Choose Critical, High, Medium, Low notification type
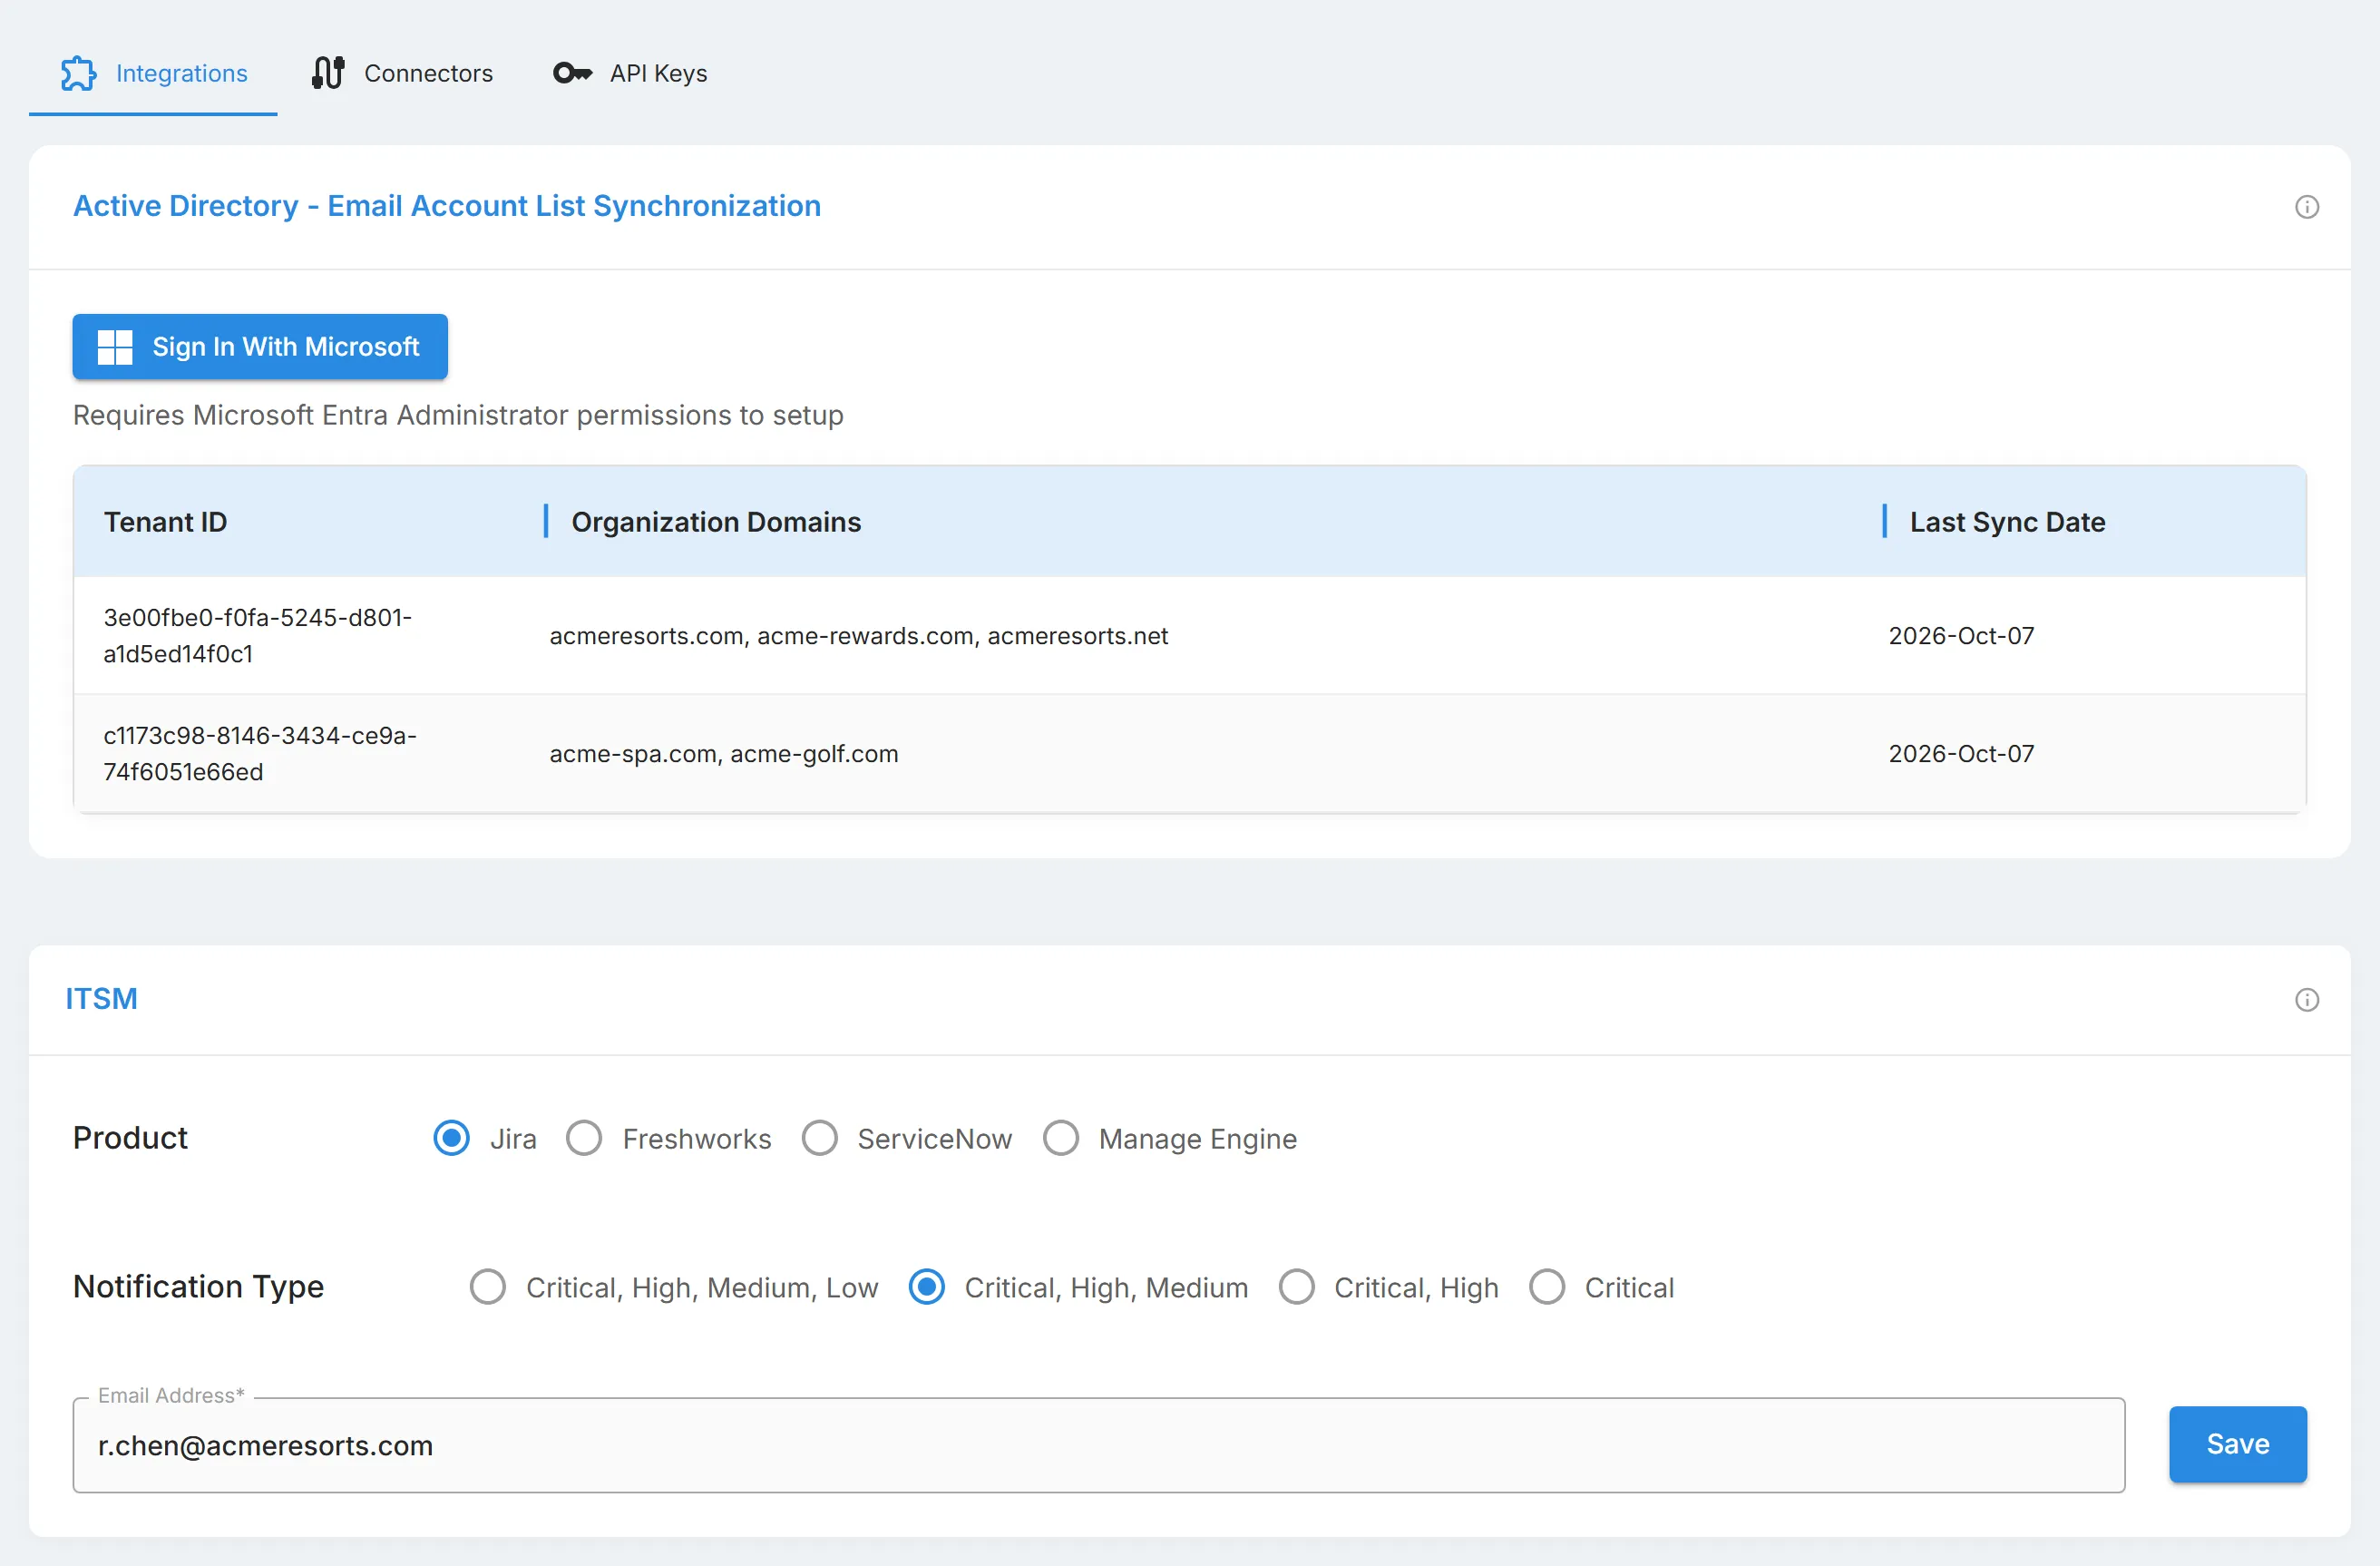This screenshot has height=1566, width=2380. (488, 1287)
